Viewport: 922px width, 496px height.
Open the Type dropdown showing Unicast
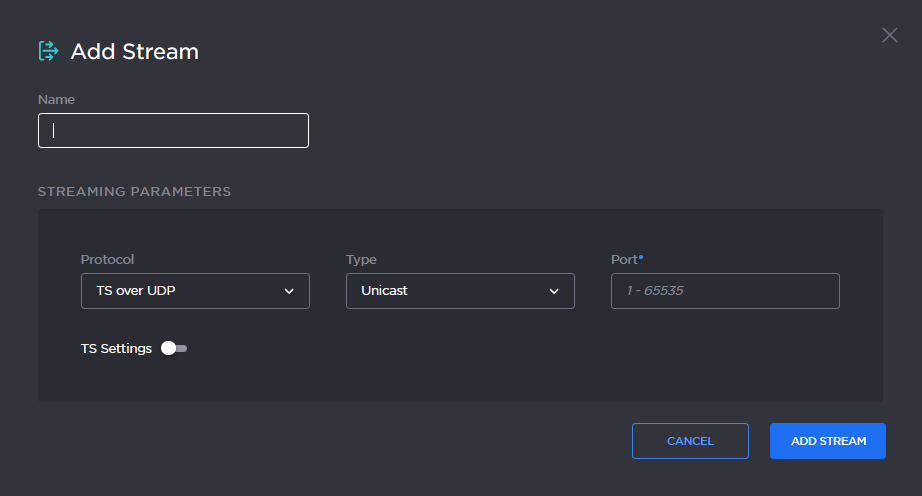[460, 291]
